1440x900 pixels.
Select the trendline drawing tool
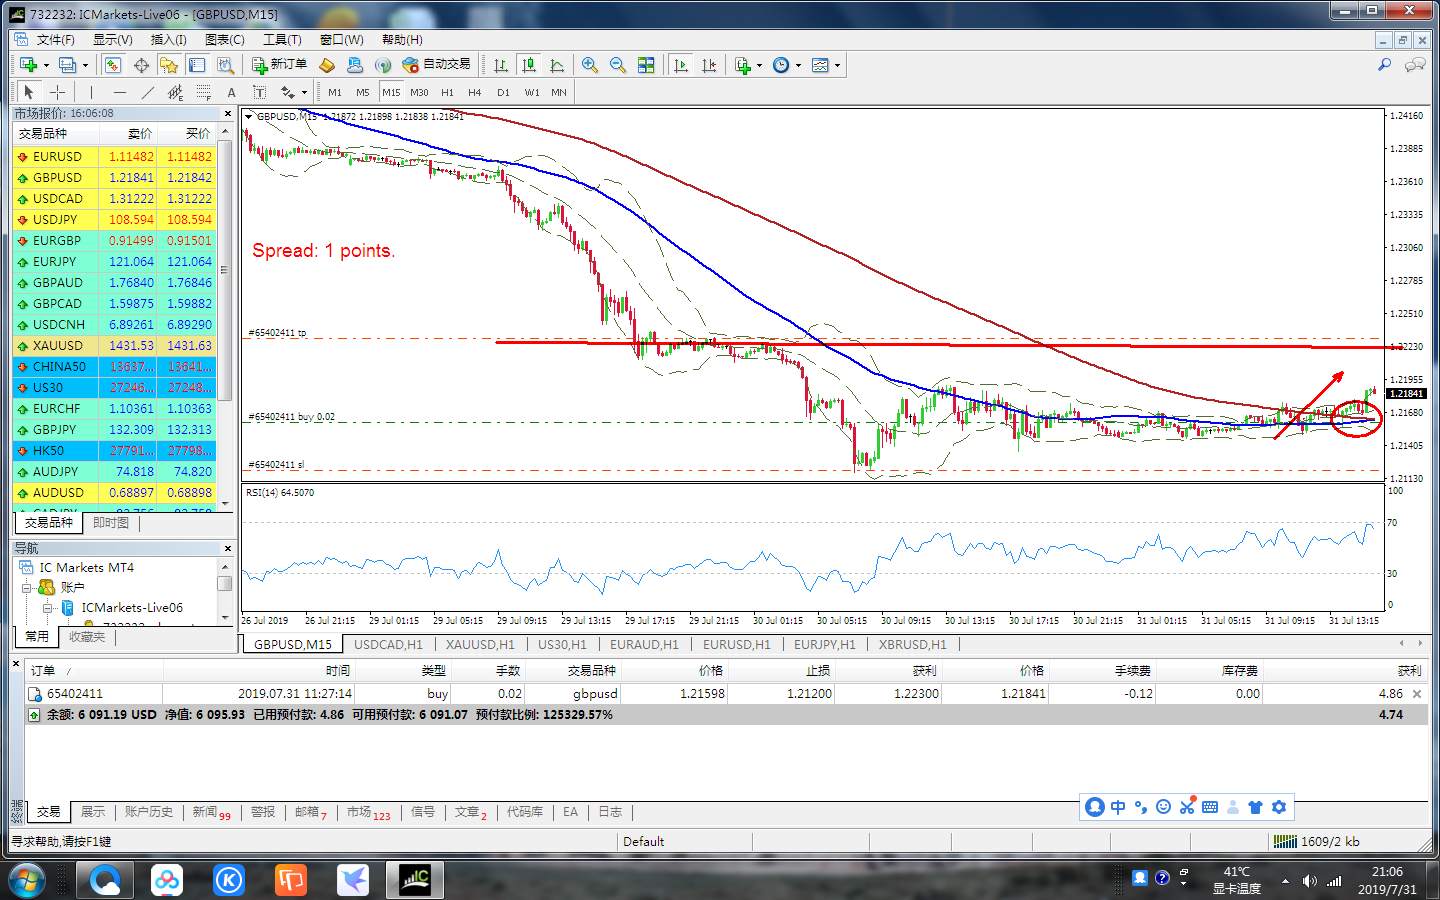(x=147, y=92)
